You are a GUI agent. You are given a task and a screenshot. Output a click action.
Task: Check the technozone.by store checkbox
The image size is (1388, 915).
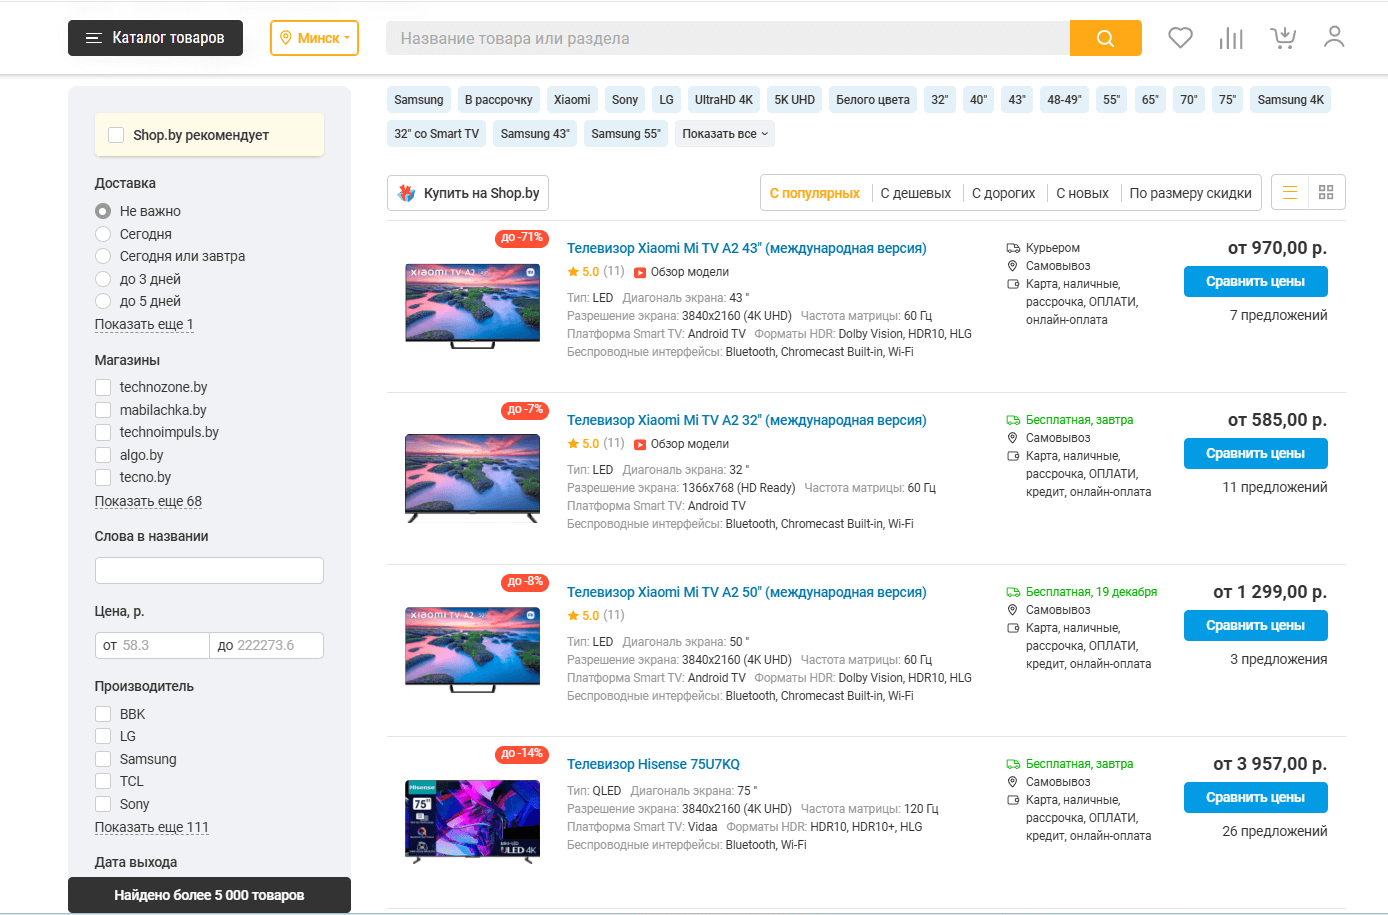[x=103, y=387]
